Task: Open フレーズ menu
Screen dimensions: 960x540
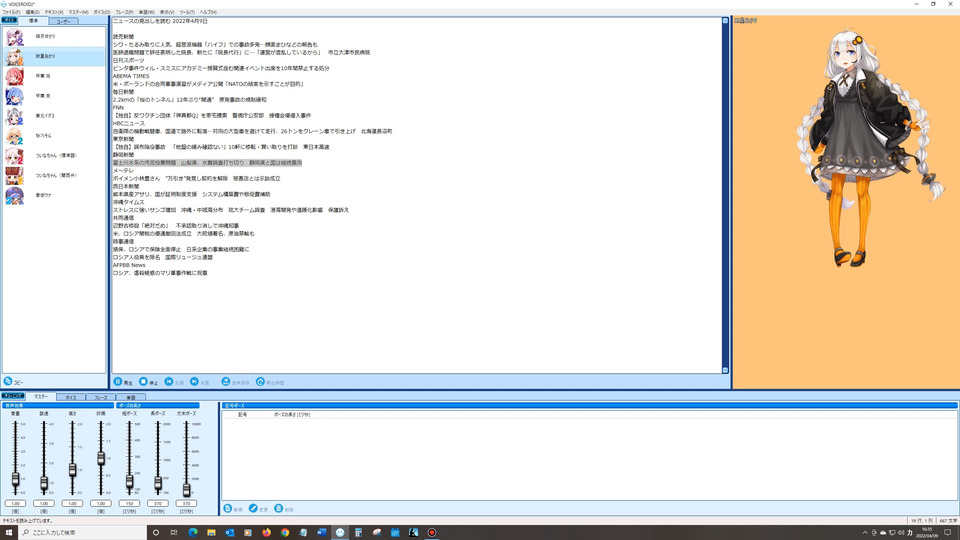Action: 124,12
